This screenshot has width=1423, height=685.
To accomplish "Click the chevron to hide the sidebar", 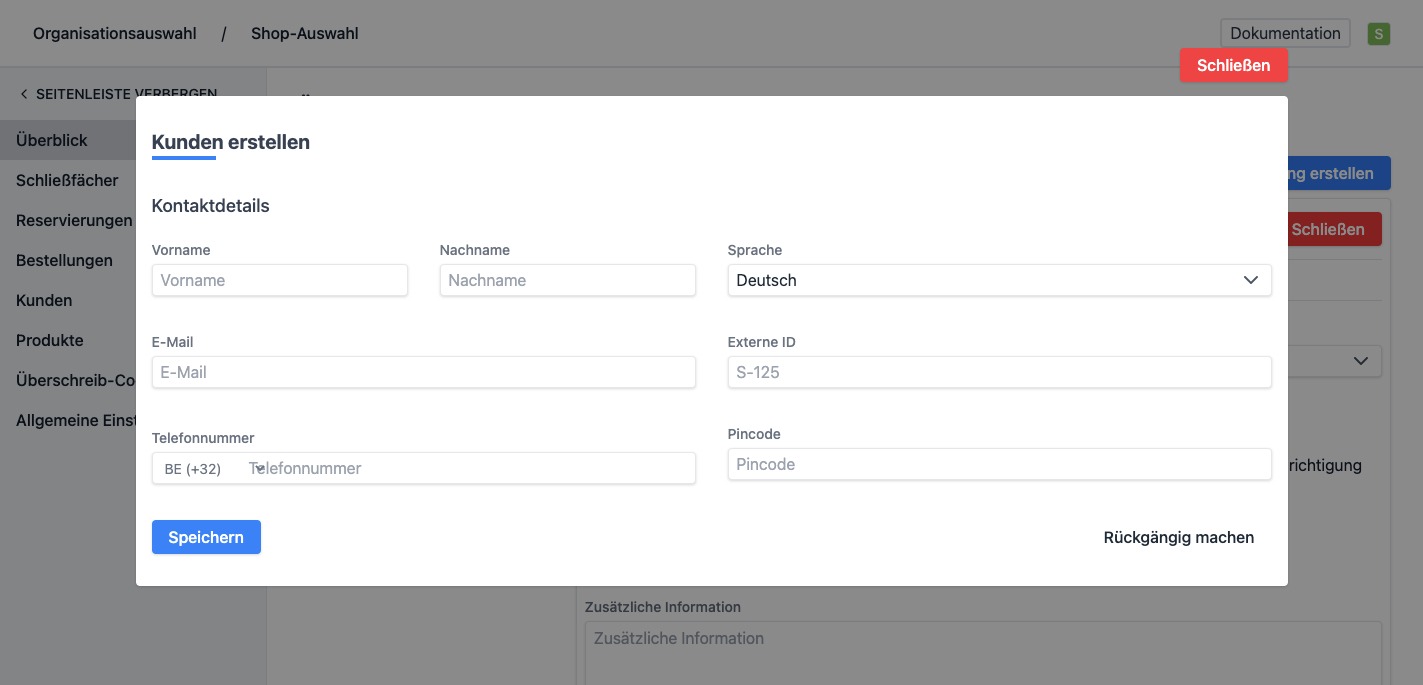I will pyautogui.click(x=24, y=94).
